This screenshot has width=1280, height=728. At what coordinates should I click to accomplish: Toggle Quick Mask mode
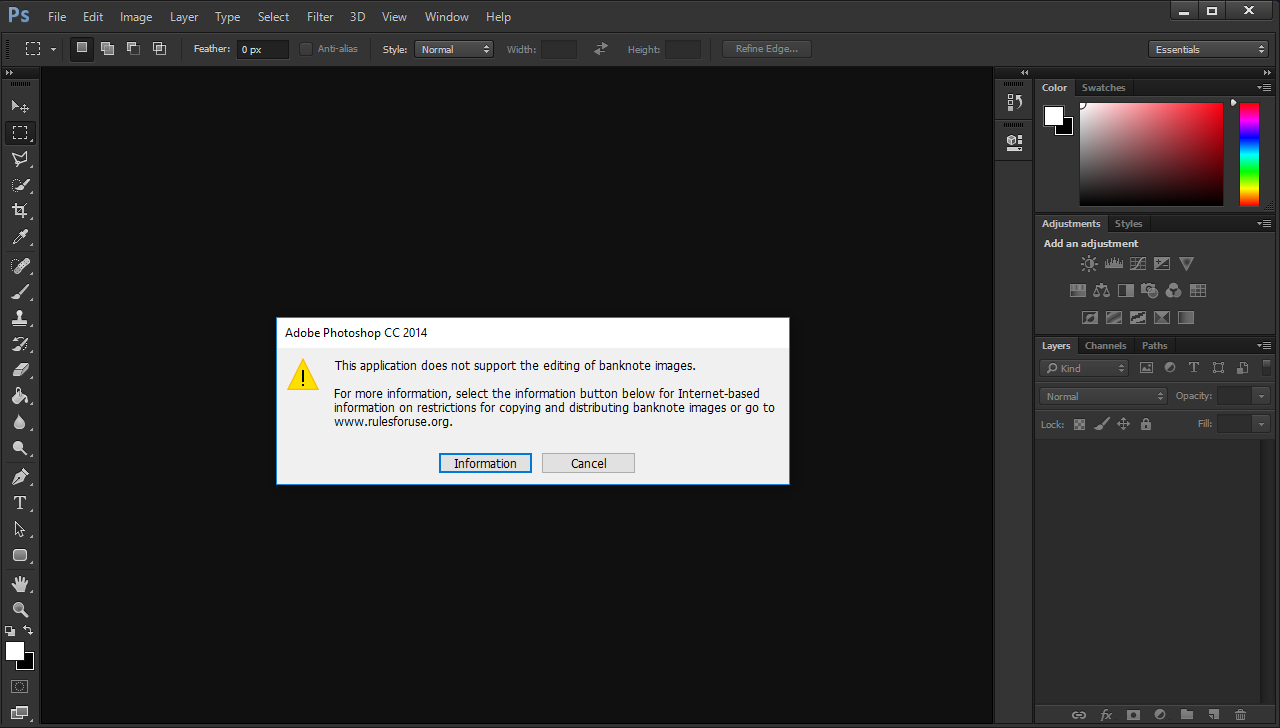[19, 687]
